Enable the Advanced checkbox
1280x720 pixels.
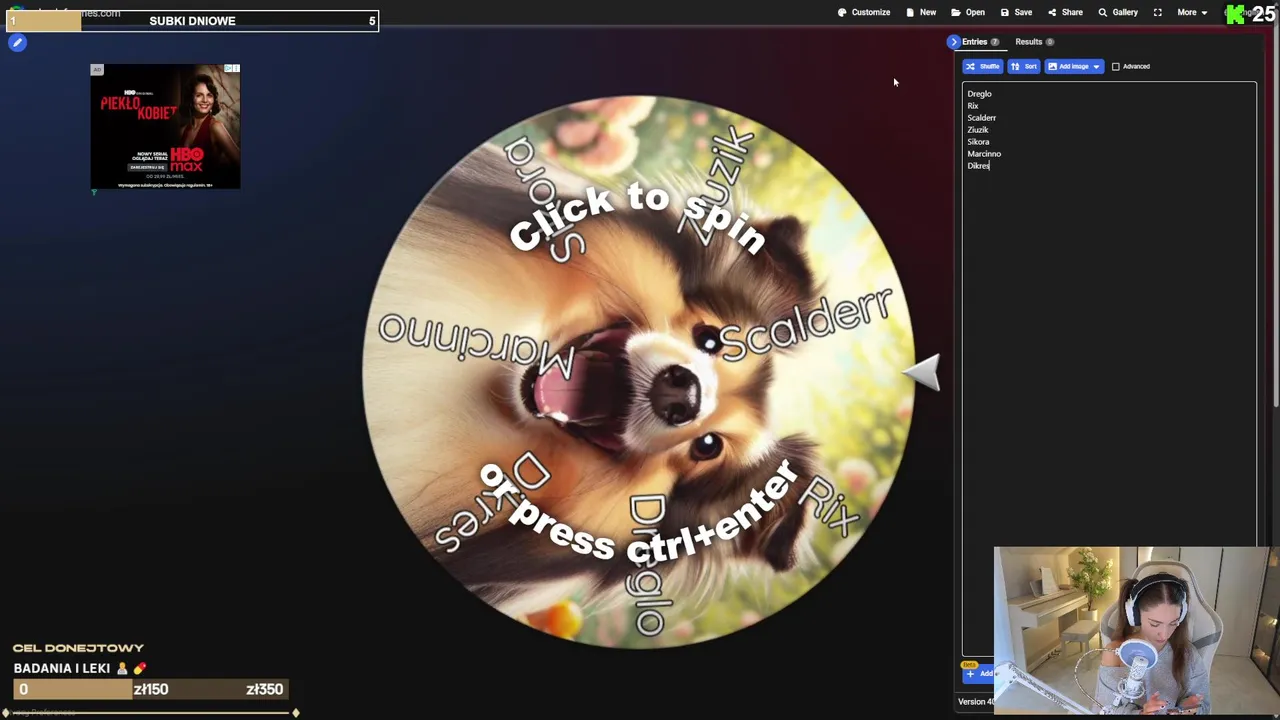tap(1116, 66)
